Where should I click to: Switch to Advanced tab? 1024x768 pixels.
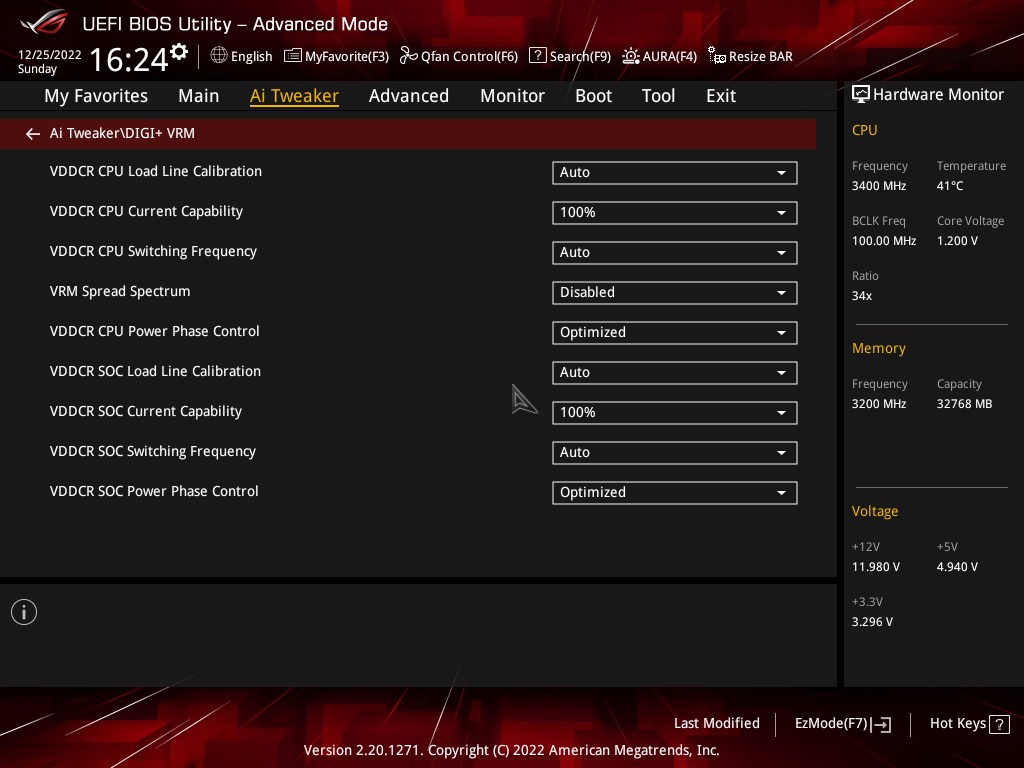coord(409,96)
